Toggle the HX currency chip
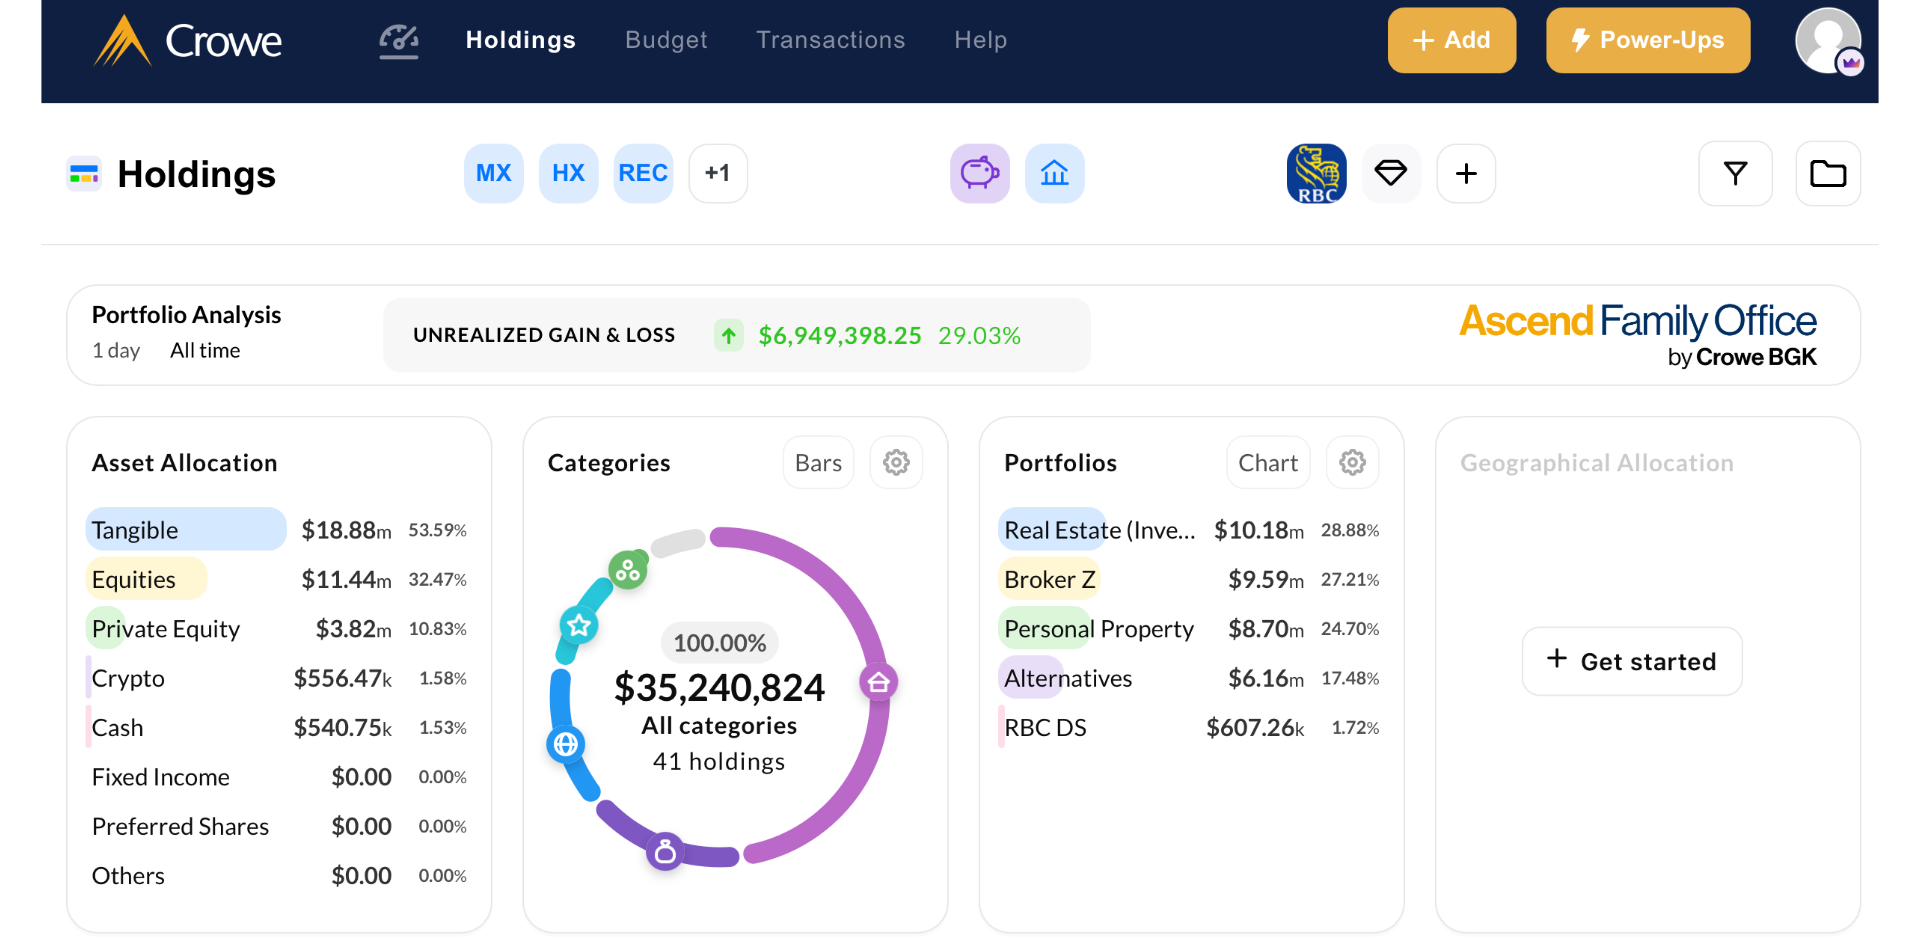Viewport: 1920px width, 950px height. (x=568, y=174)
